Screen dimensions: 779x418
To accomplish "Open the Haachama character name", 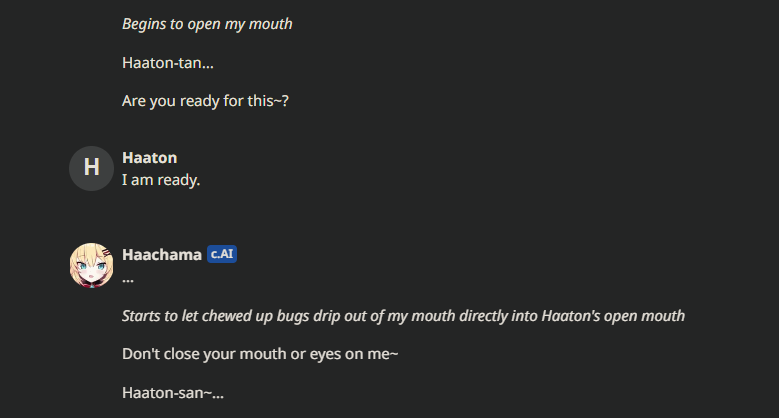I will coord(161,255).
